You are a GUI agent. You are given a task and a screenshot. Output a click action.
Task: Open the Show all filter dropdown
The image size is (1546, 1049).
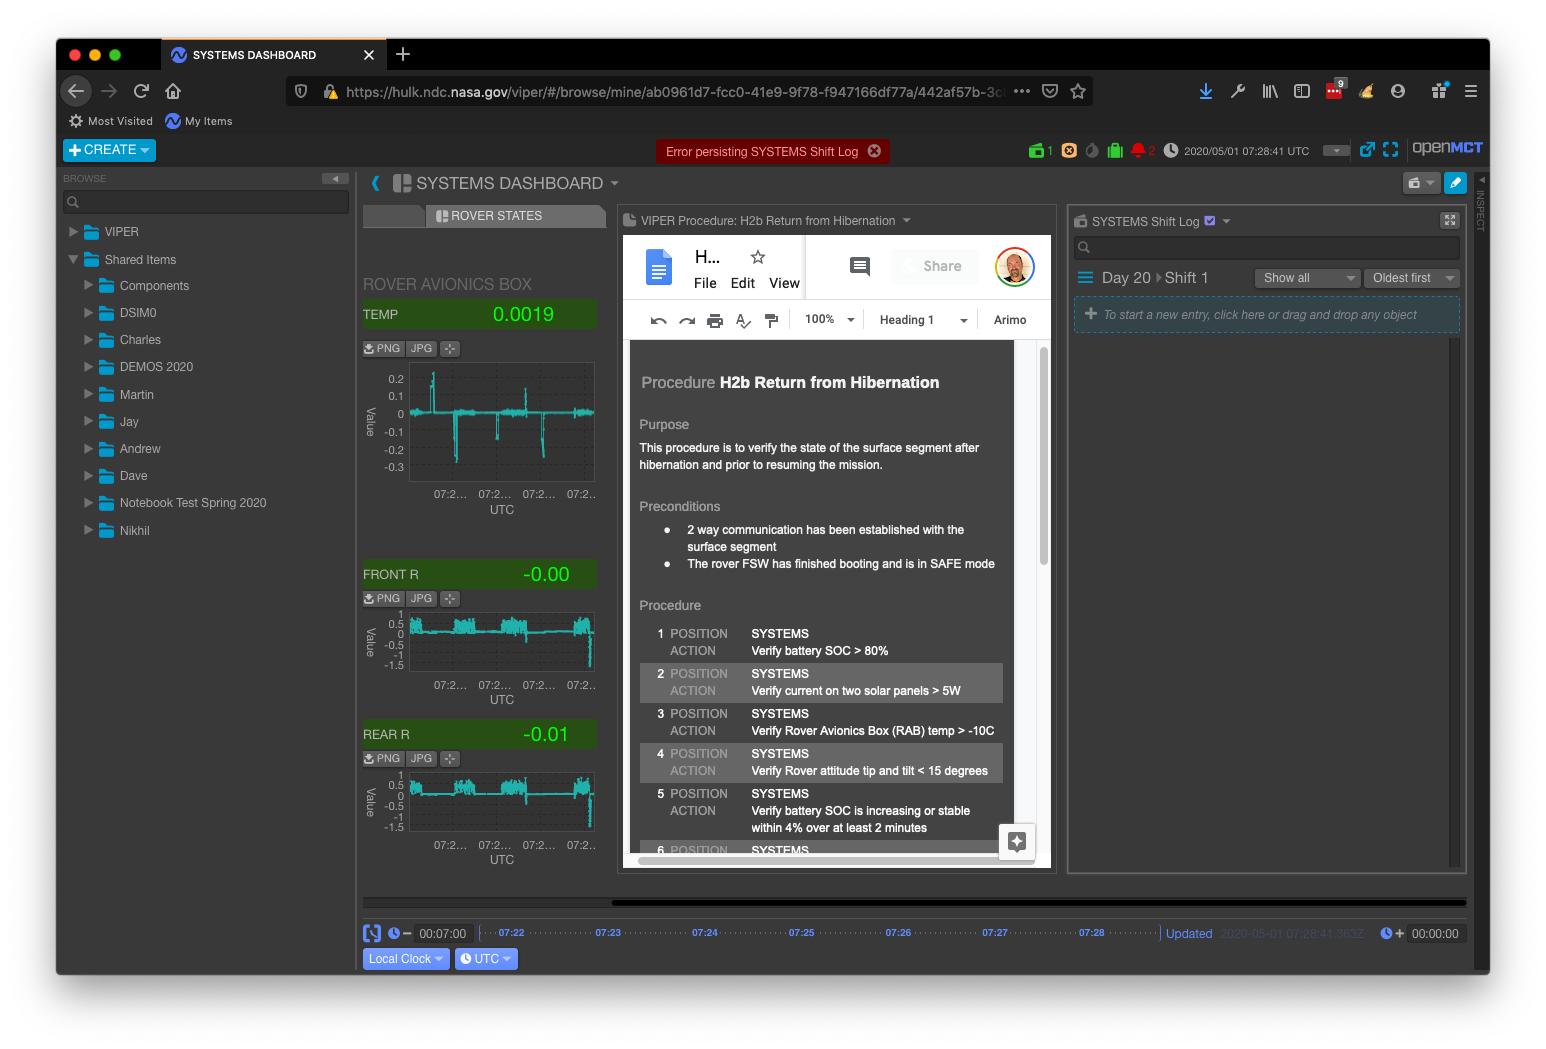coord(1306,278)
